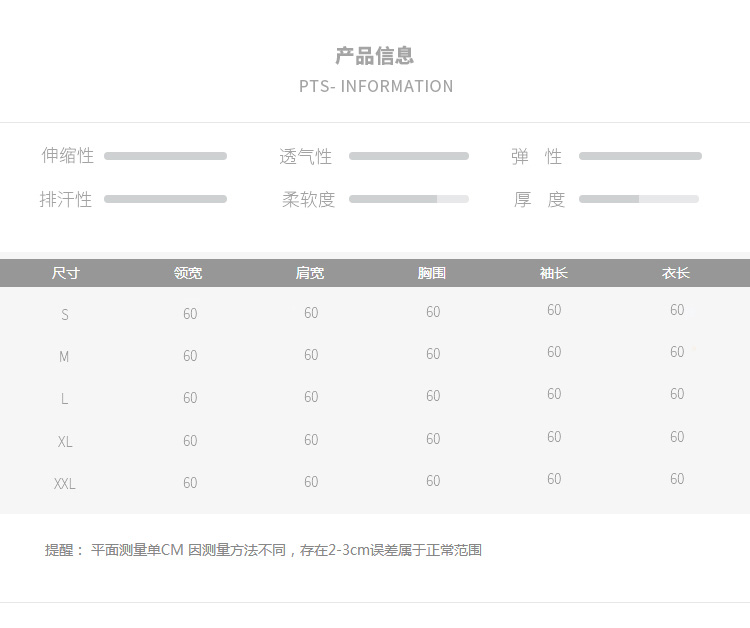
Task: Click the L size row label
Action: 64,398
